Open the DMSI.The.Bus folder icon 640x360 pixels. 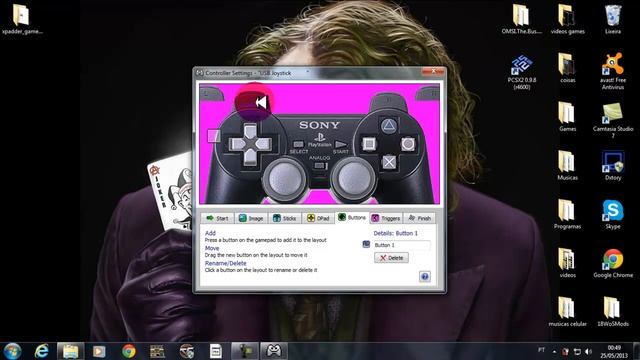522,20
